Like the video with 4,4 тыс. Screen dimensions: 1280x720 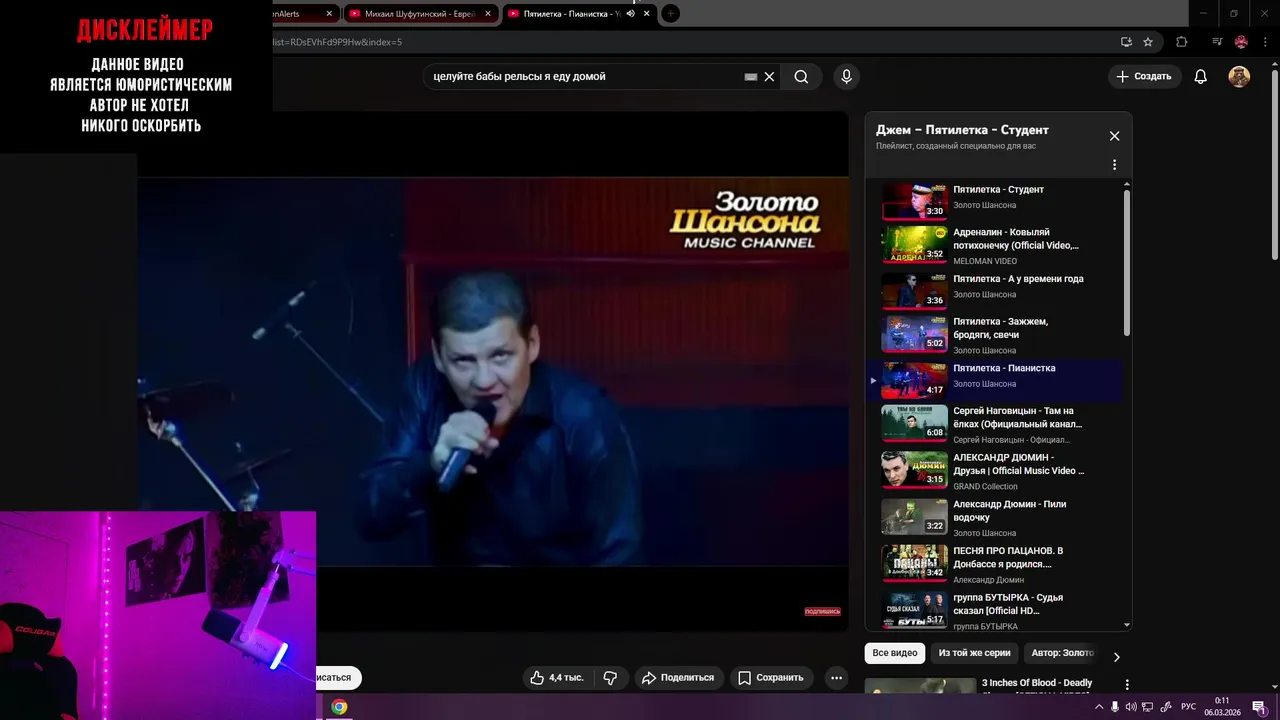[x=558, y=678]
